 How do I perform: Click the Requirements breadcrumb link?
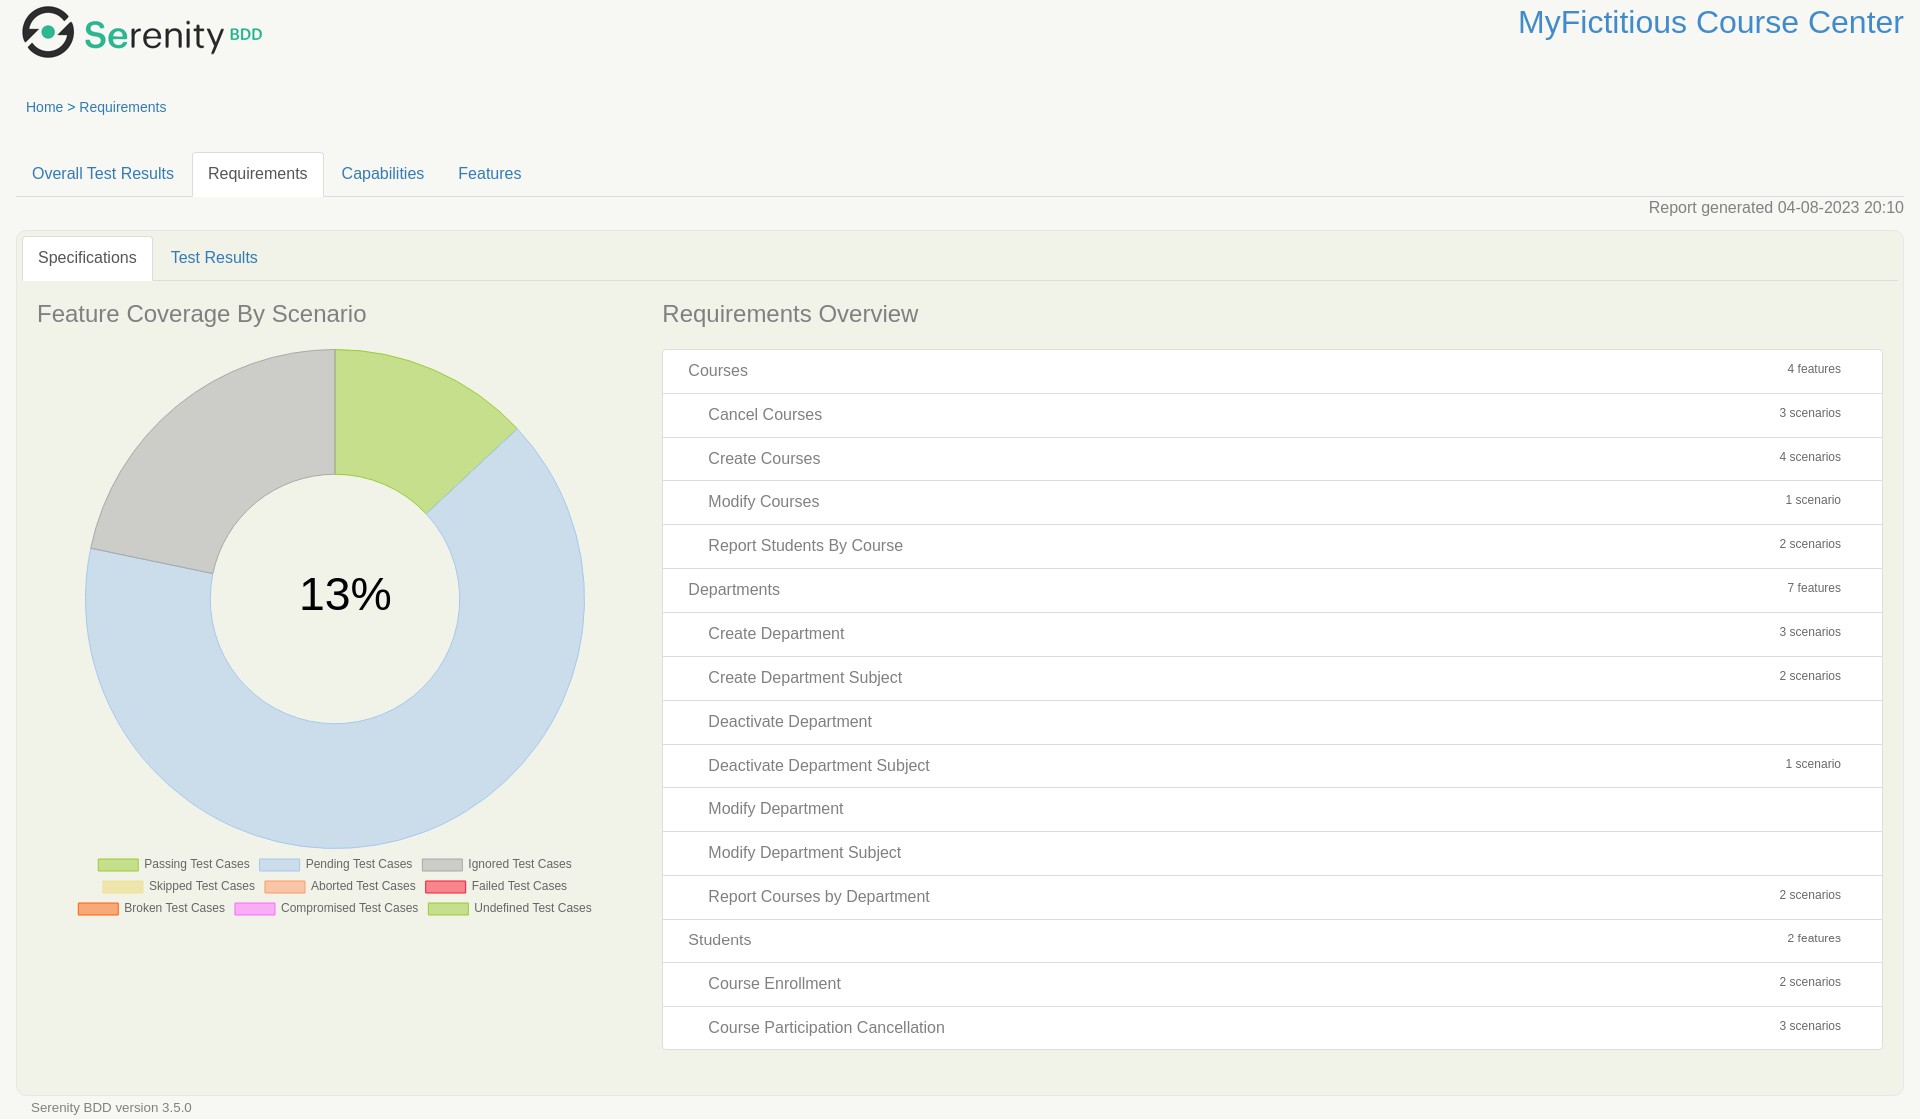click(x=122, y=107)
